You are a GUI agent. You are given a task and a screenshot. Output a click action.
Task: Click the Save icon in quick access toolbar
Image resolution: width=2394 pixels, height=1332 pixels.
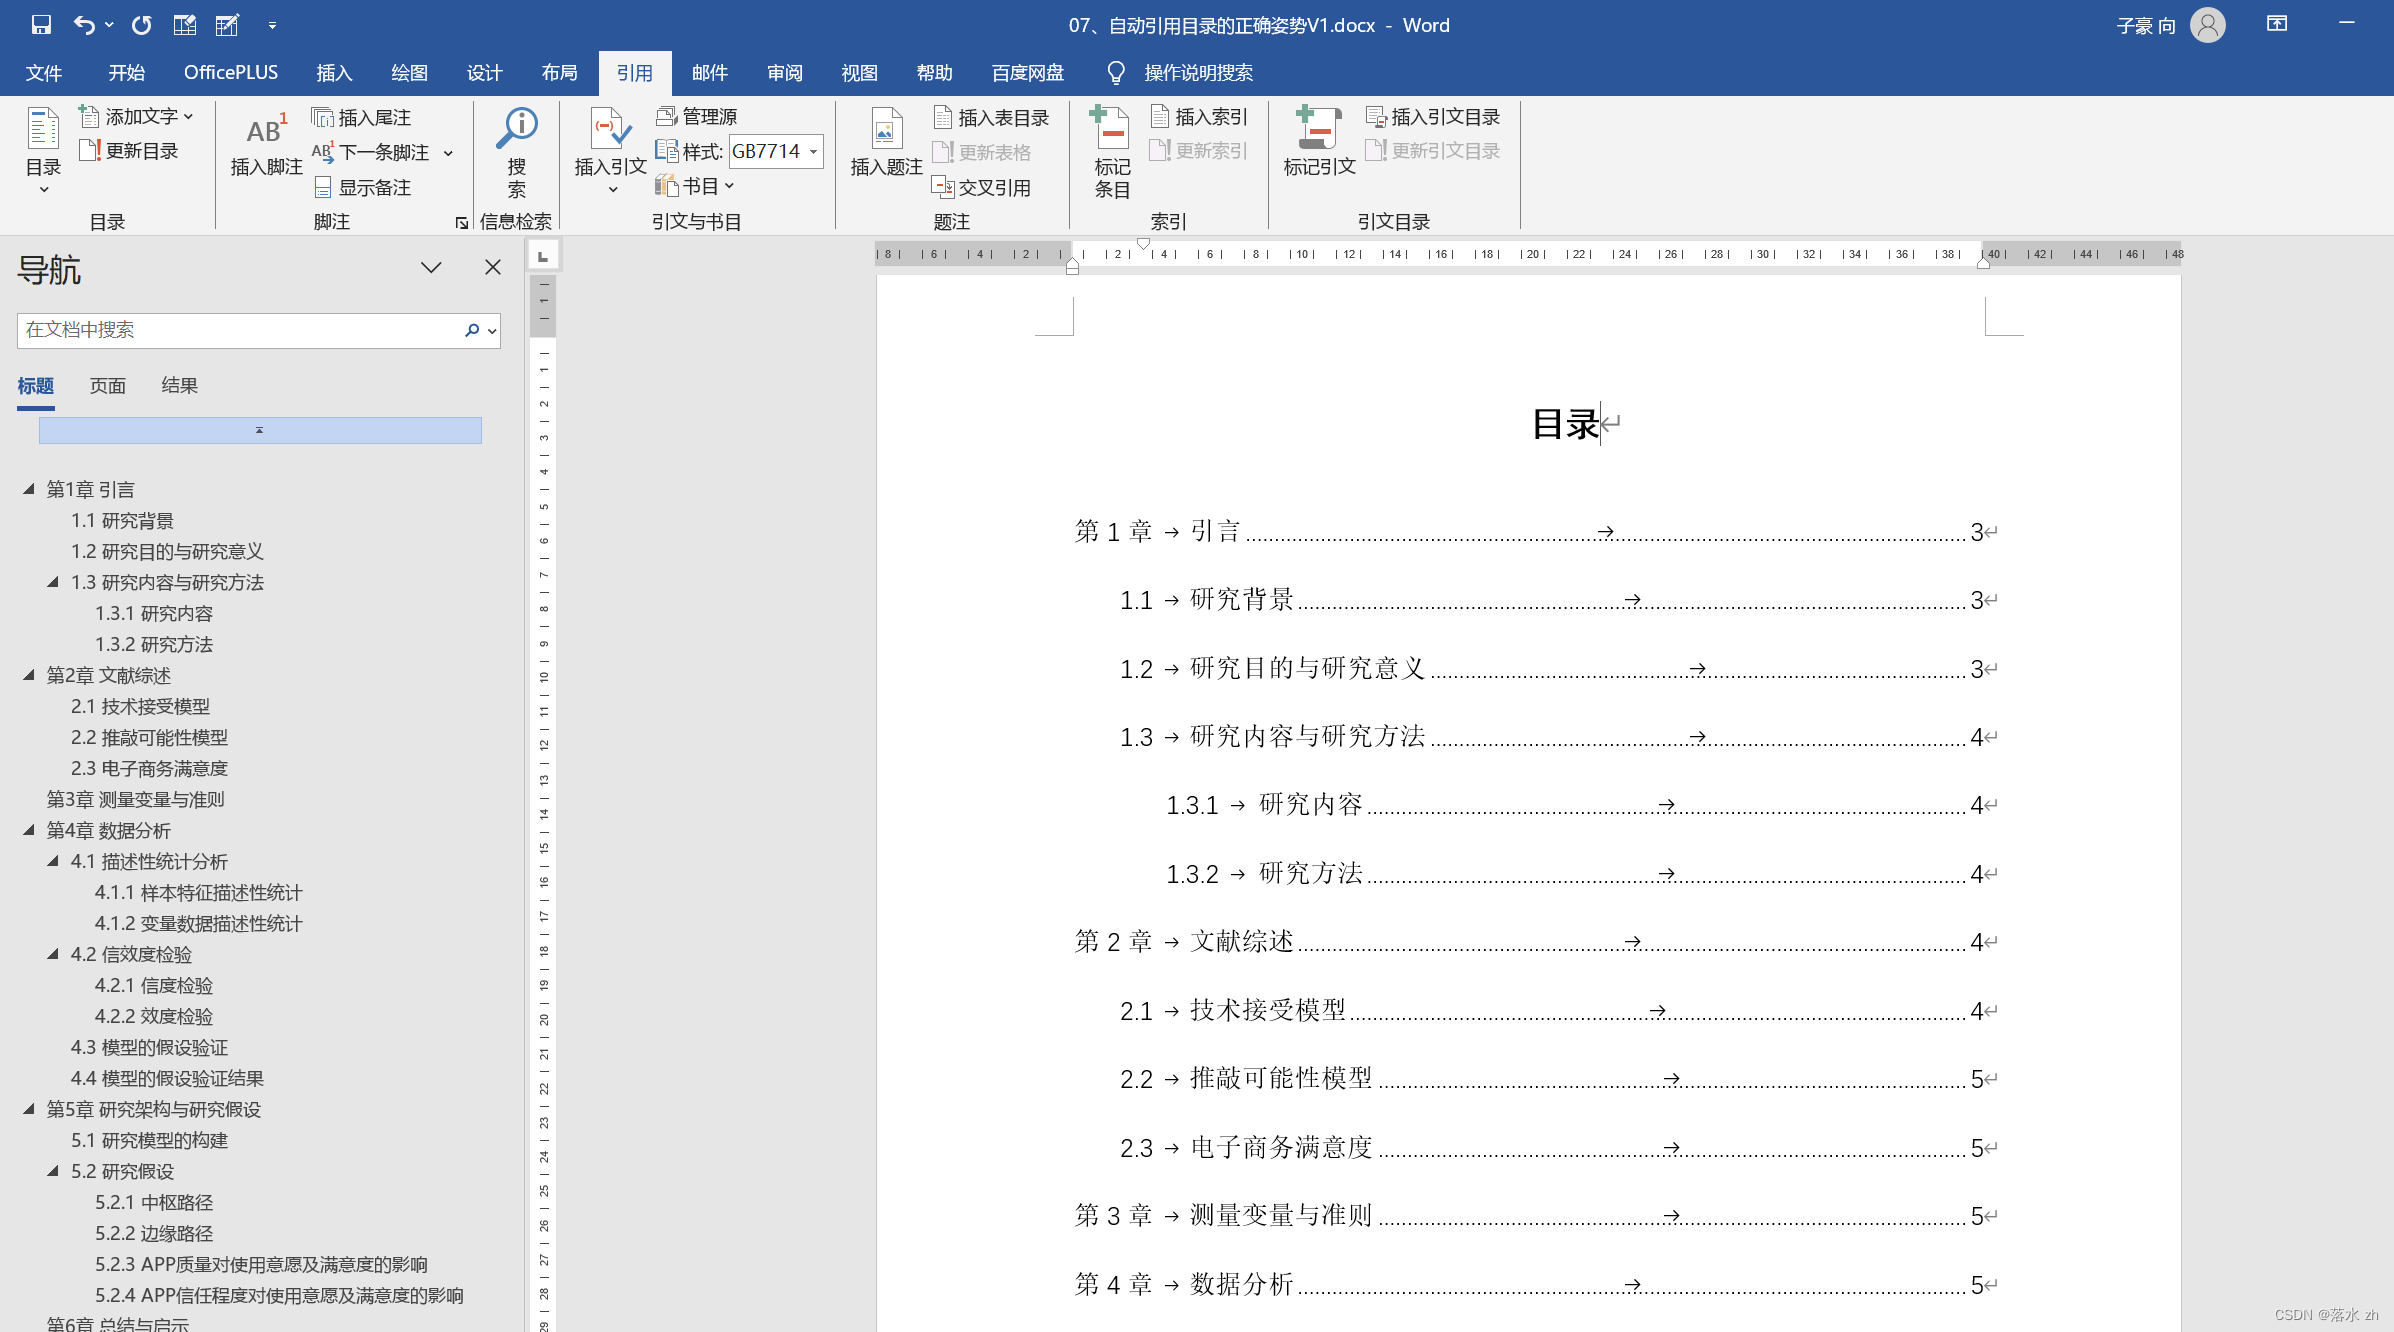click(x=41, y=25)
